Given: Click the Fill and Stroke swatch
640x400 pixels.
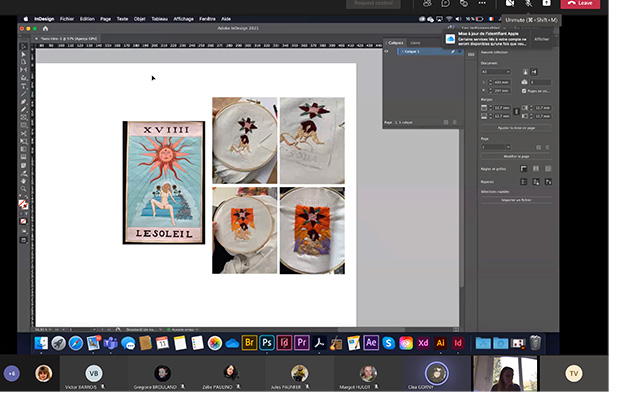Looking at the screenshot, I should 23,204.
